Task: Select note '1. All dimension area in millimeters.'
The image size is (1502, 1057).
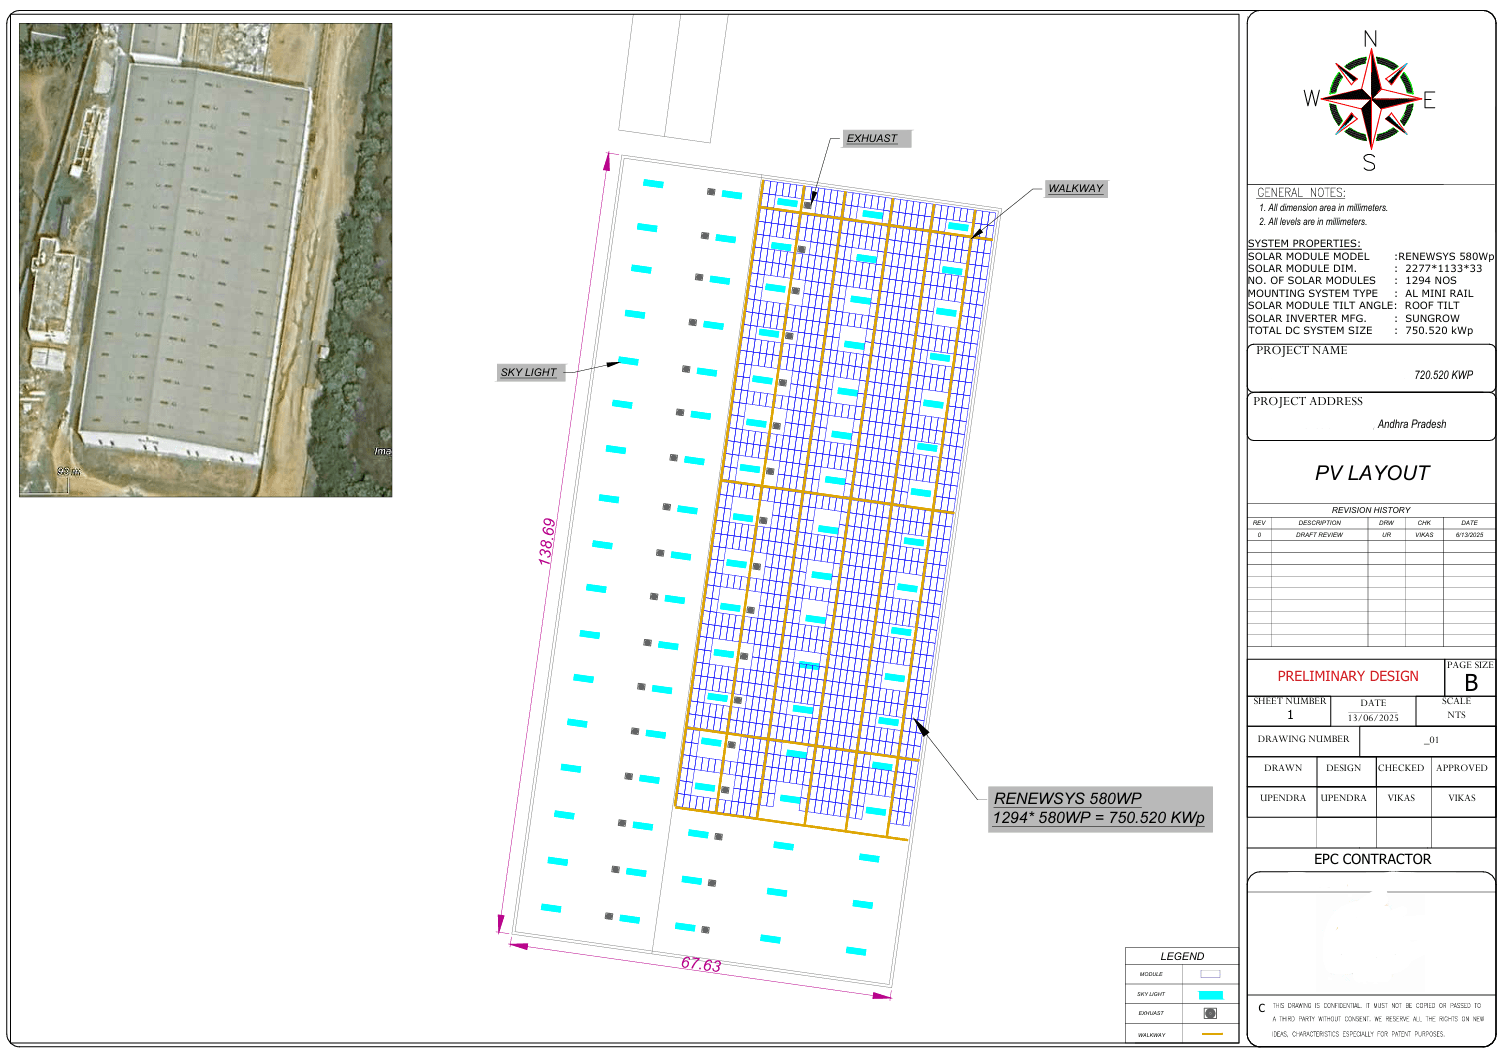Action: pos(1323,208)
